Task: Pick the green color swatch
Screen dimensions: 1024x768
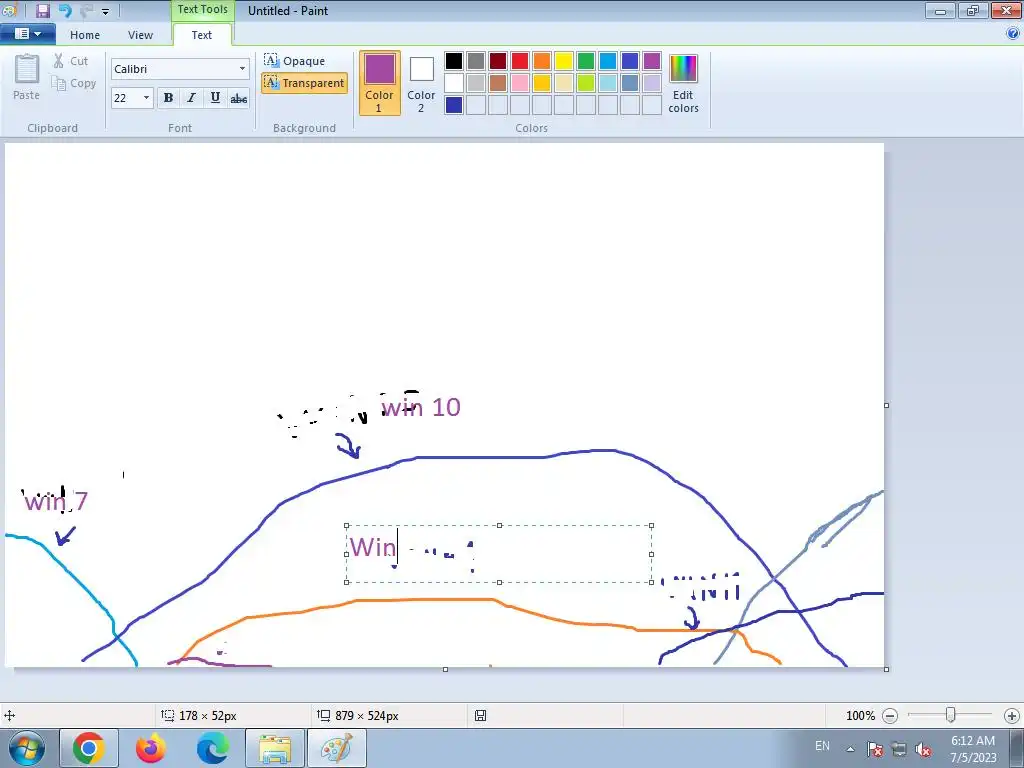Action: [x=586, y=61]
